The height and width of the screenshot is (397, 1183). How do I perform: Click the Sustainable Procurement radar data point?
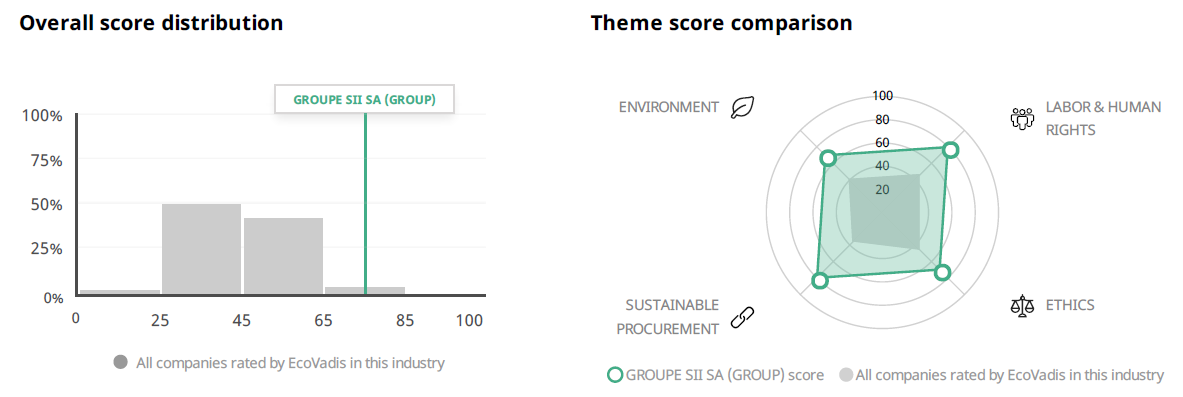click(820, 281)
